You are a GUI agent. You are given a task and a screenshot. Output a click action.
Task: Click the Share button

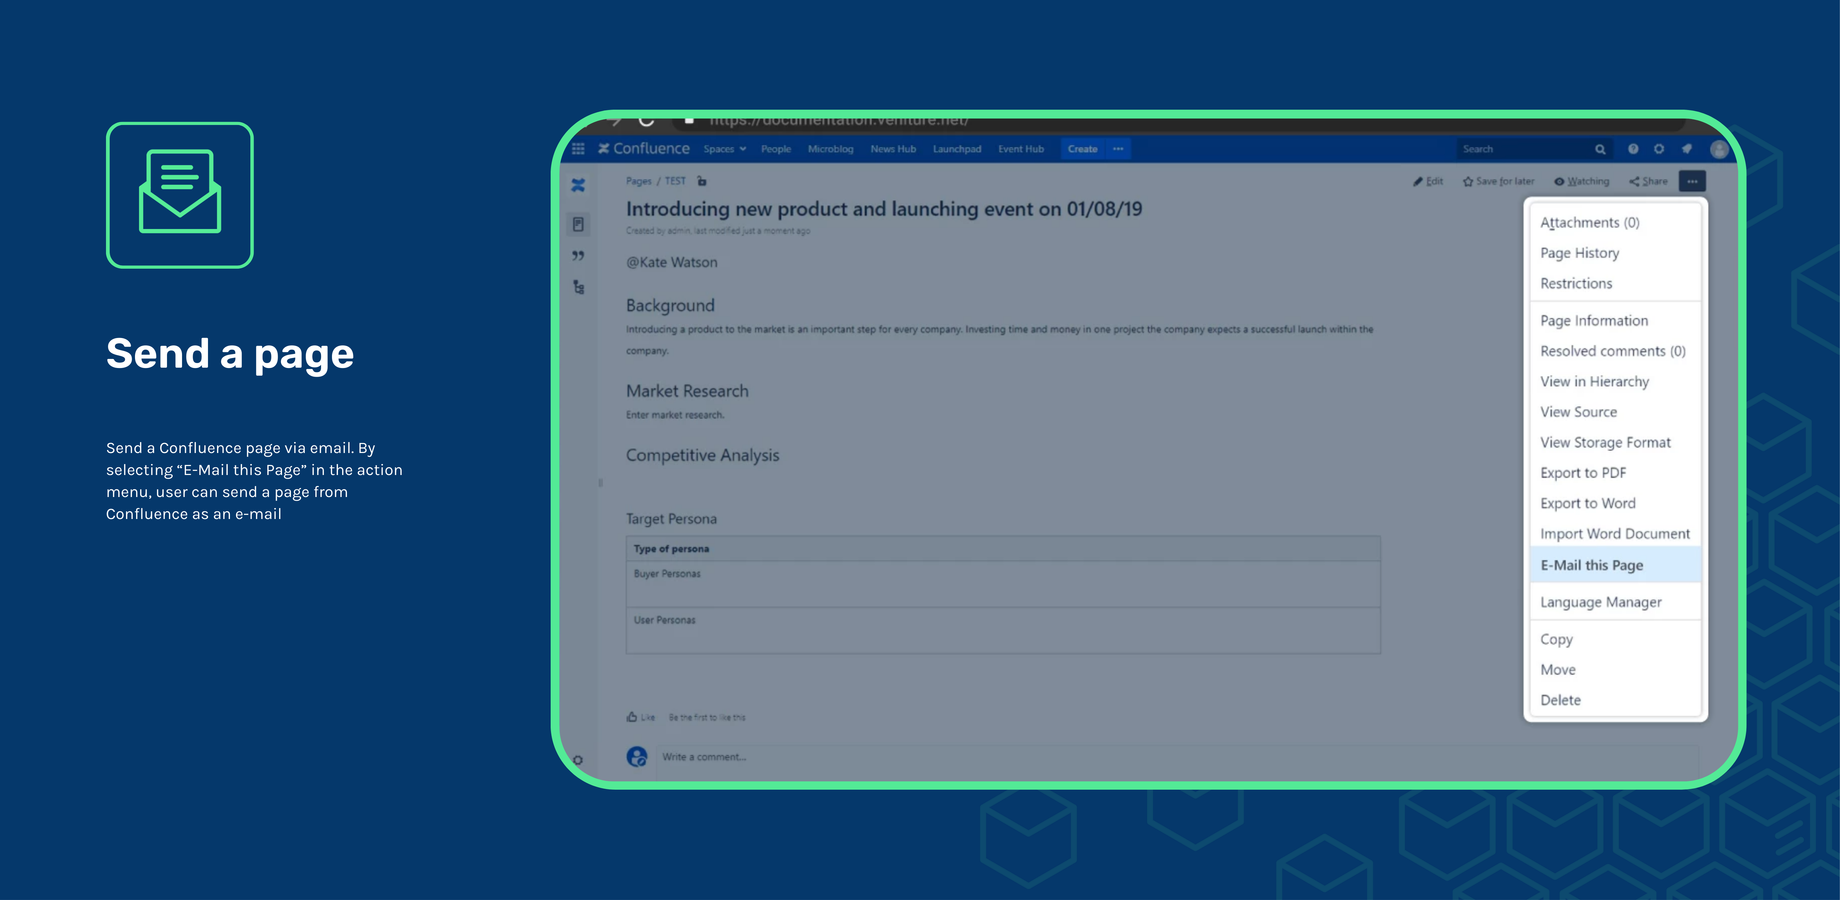point(1649,181)
